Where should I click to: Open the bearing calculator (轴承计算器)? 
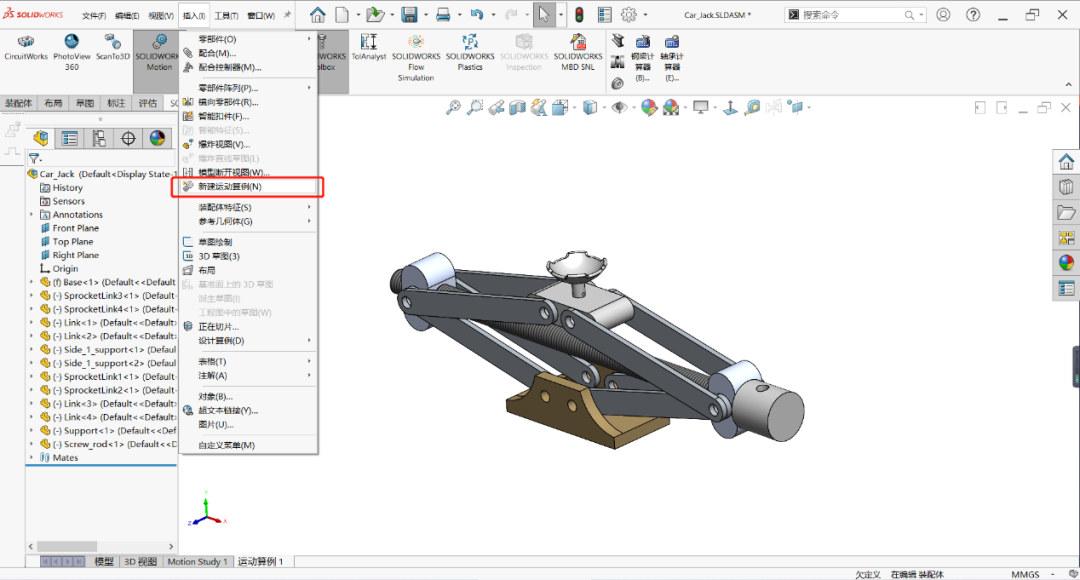672,59
